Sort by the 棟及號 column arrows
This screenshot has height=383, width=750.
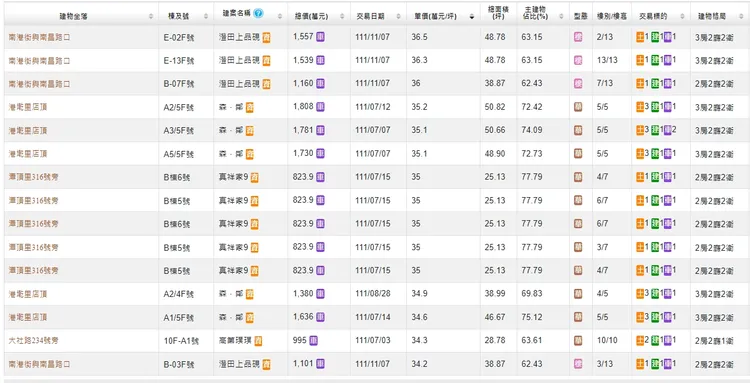(x=206, y=16)
